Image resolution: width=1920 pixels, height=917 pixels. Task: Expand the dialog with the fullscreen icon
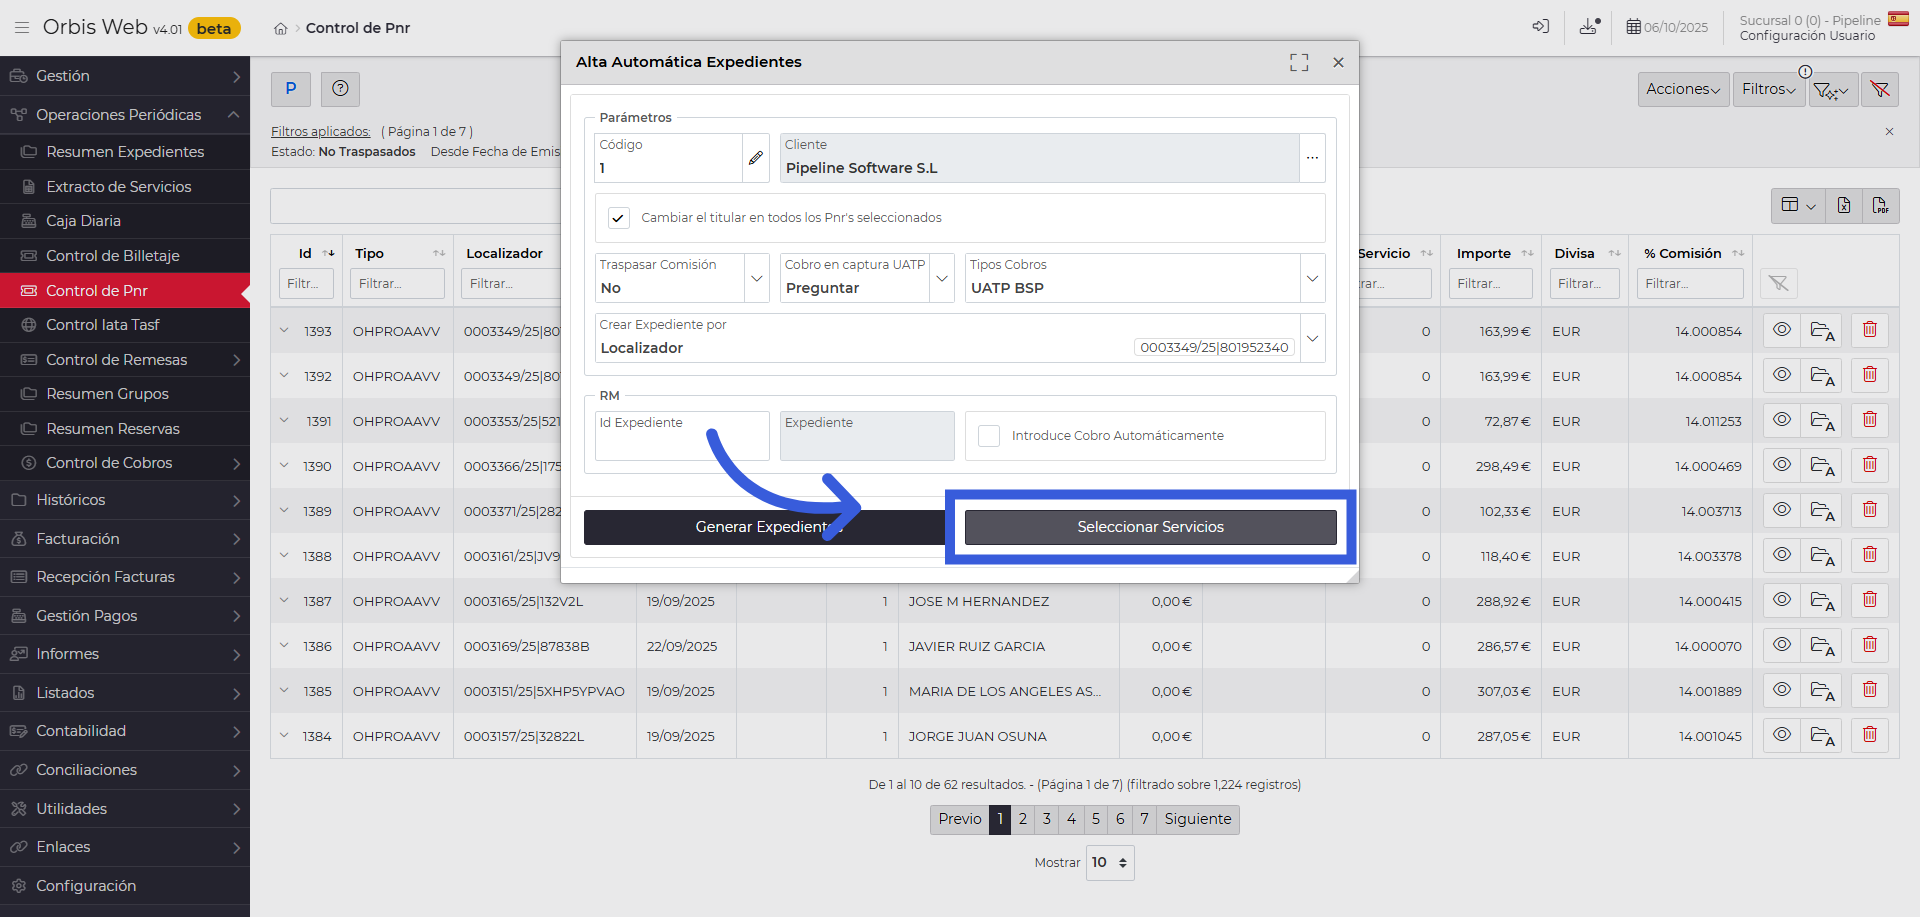(1299, 63)
